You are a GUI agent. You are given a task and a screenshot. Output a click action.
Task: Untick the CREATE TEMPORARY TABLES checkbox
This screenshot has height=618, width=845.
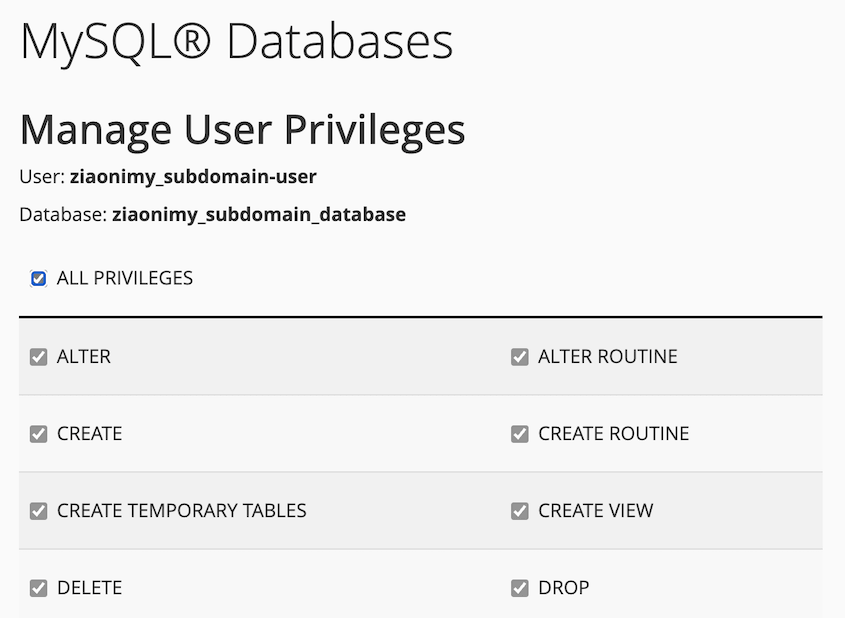point(39,511)
